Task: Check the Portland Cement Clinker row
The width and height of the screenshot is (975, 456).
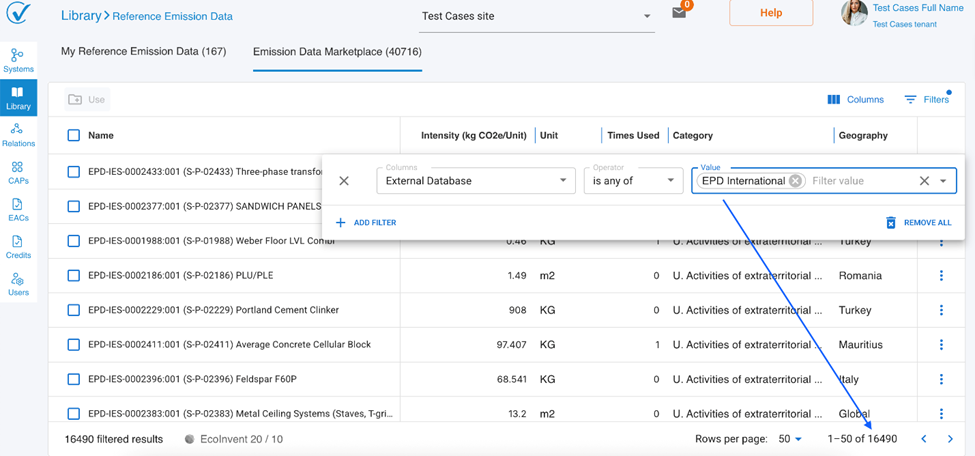Action: click(x=74, y=310)
